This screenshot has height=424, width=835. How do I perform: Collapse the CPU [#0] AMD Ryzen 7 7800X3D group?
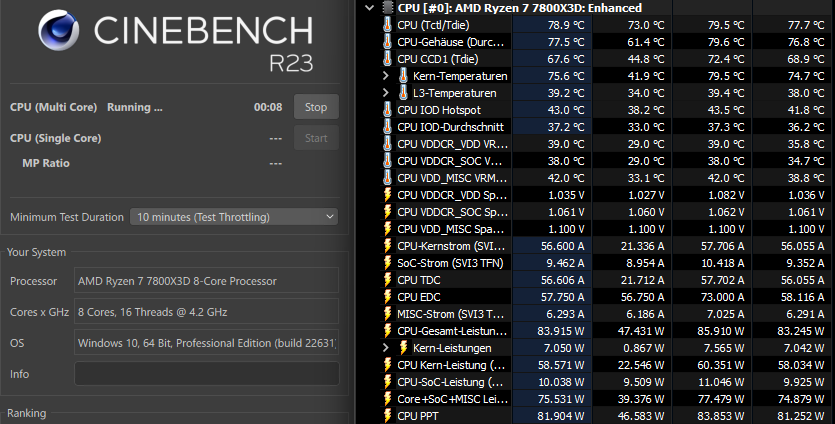(369, 8)
